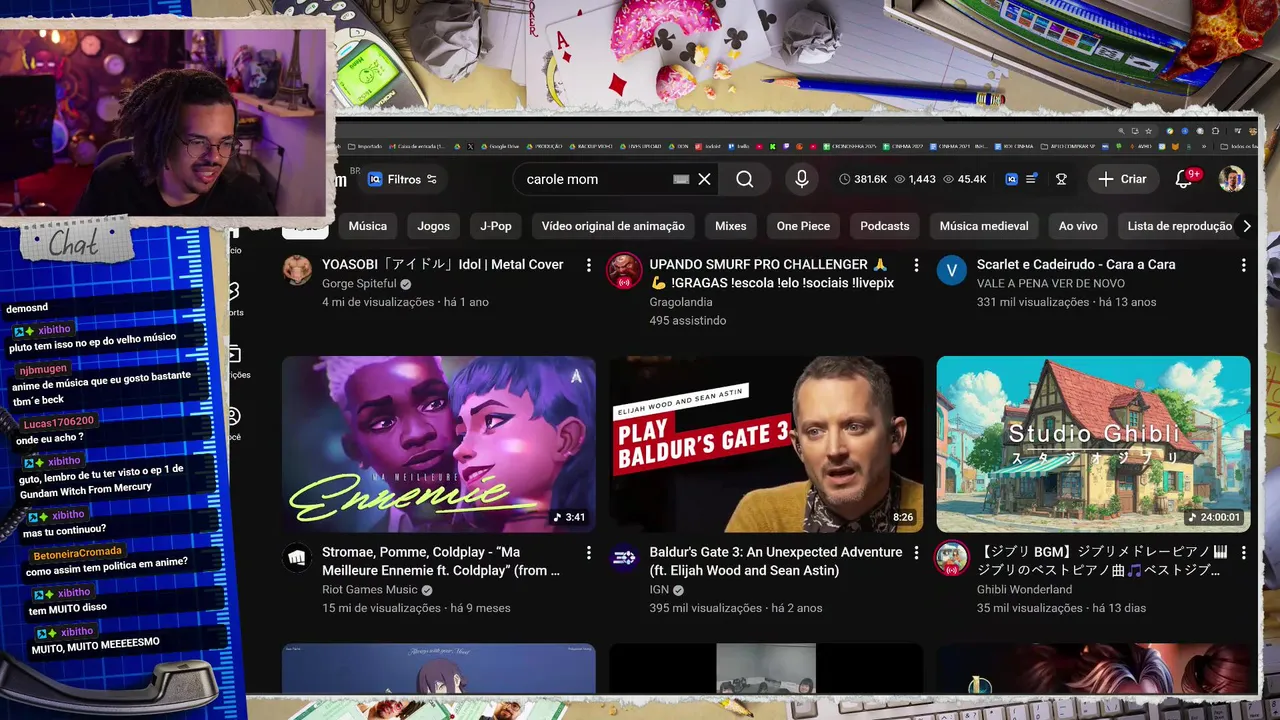
Task: Open the ジブリ BGM piano video title
Action: [x=1102, y=561]
